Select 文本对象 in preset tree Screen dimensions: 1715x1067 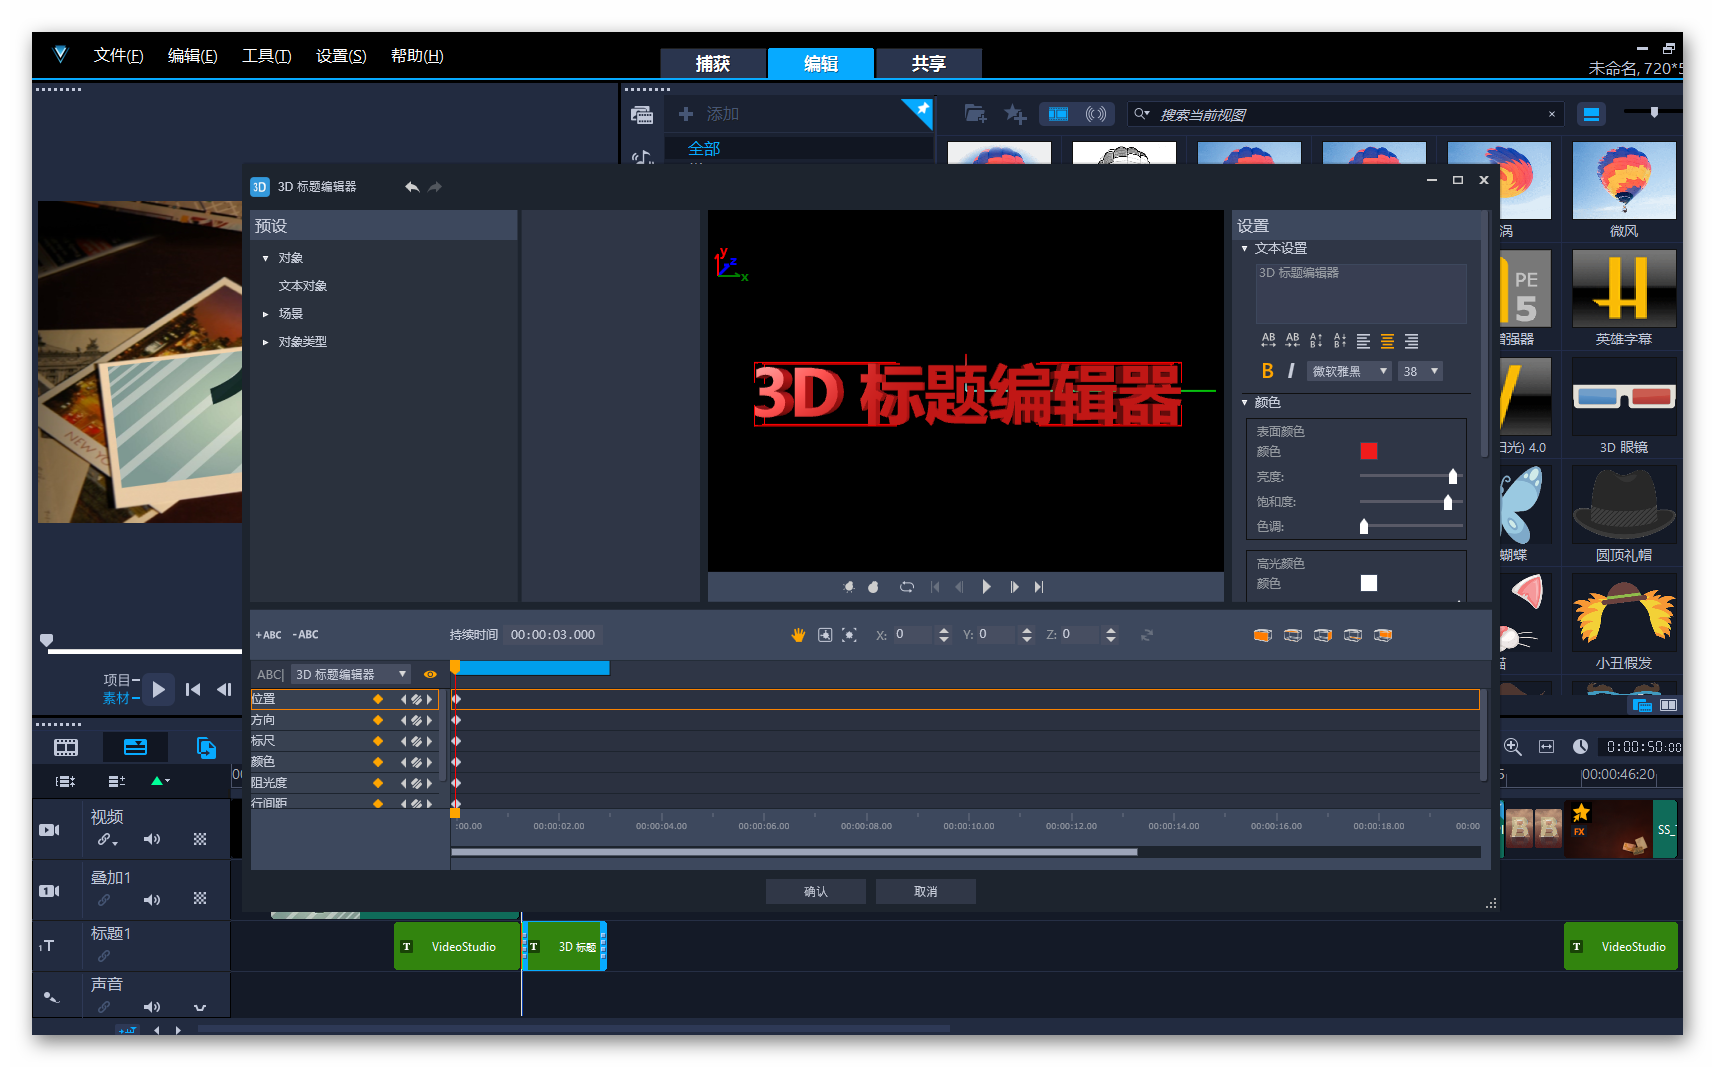tap(303, 286)
